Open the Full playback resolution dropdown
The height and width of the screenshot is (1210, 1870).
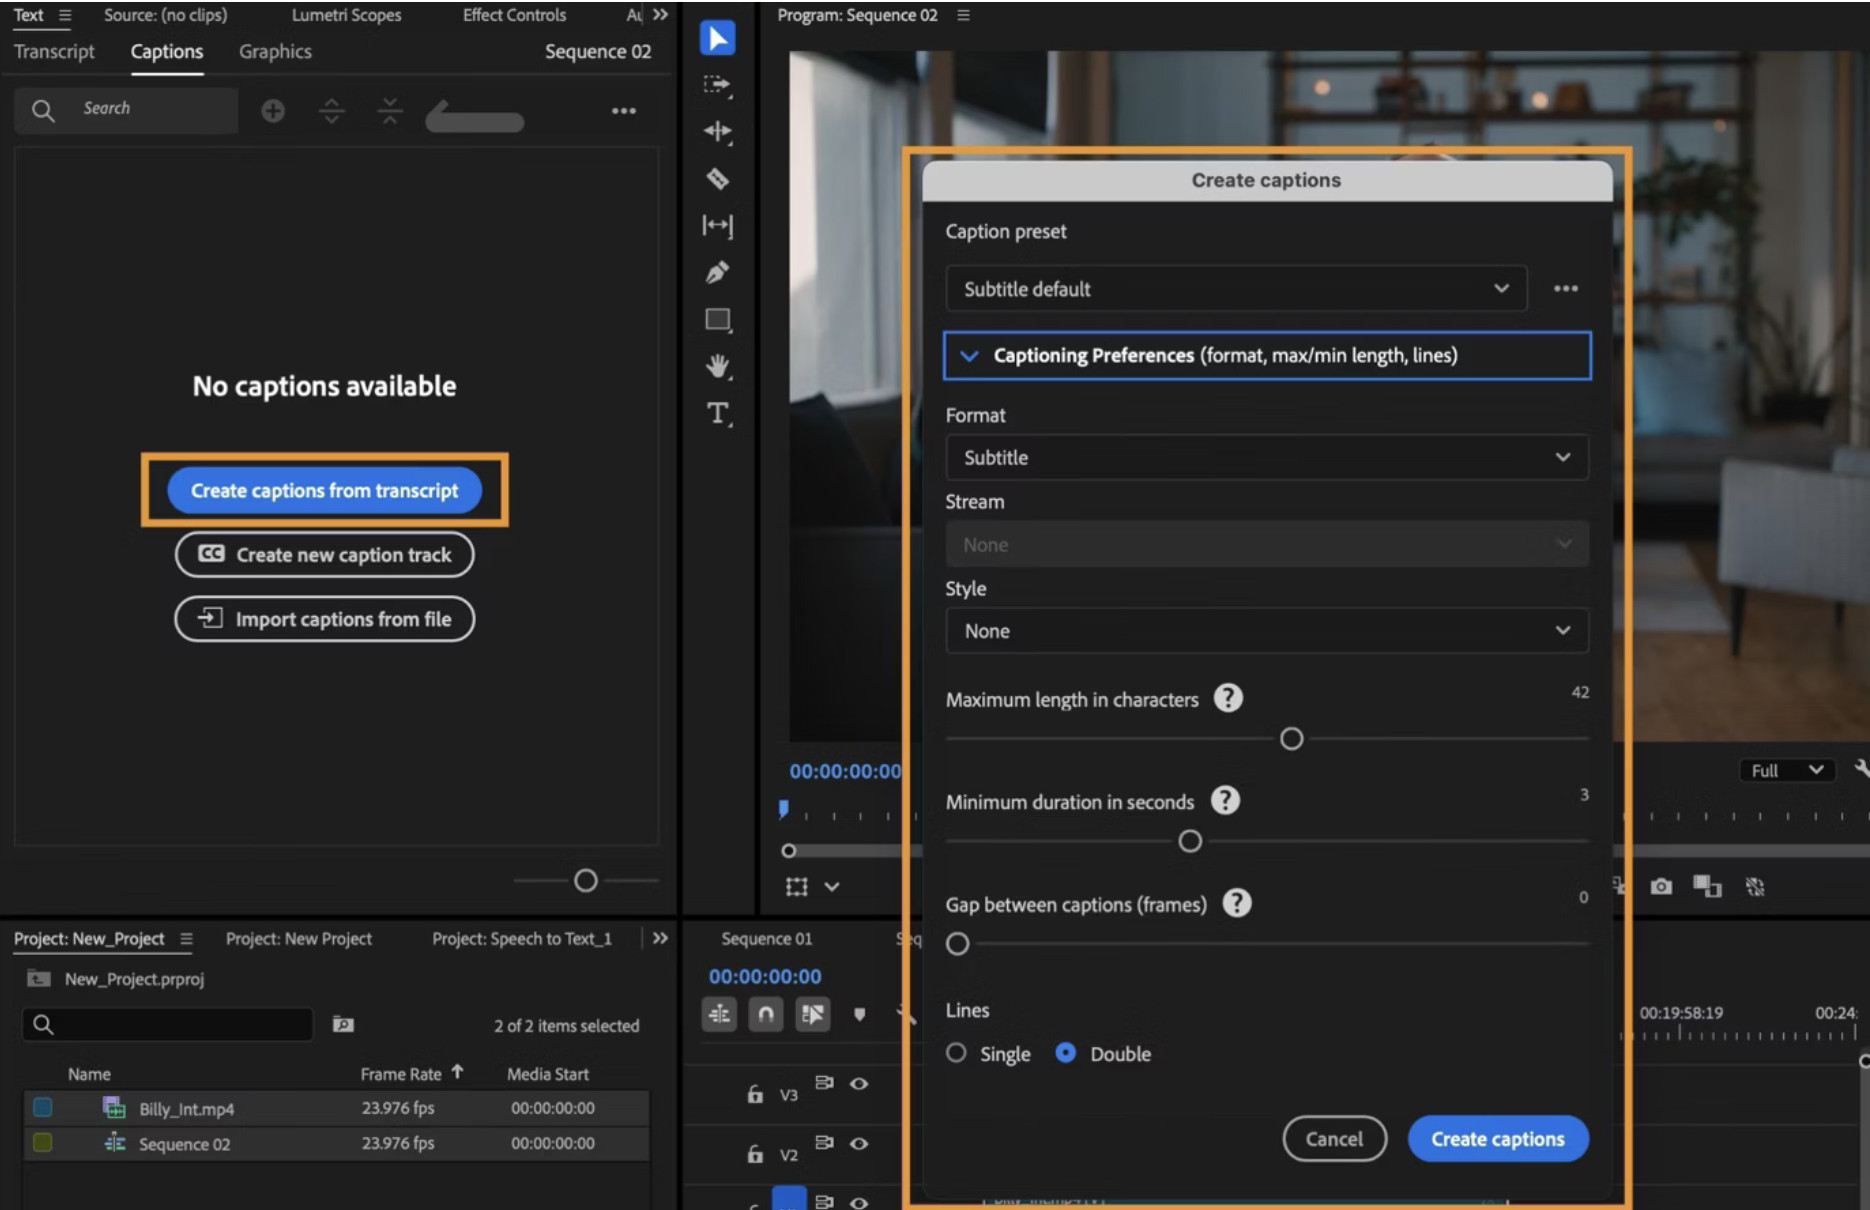1787,770
